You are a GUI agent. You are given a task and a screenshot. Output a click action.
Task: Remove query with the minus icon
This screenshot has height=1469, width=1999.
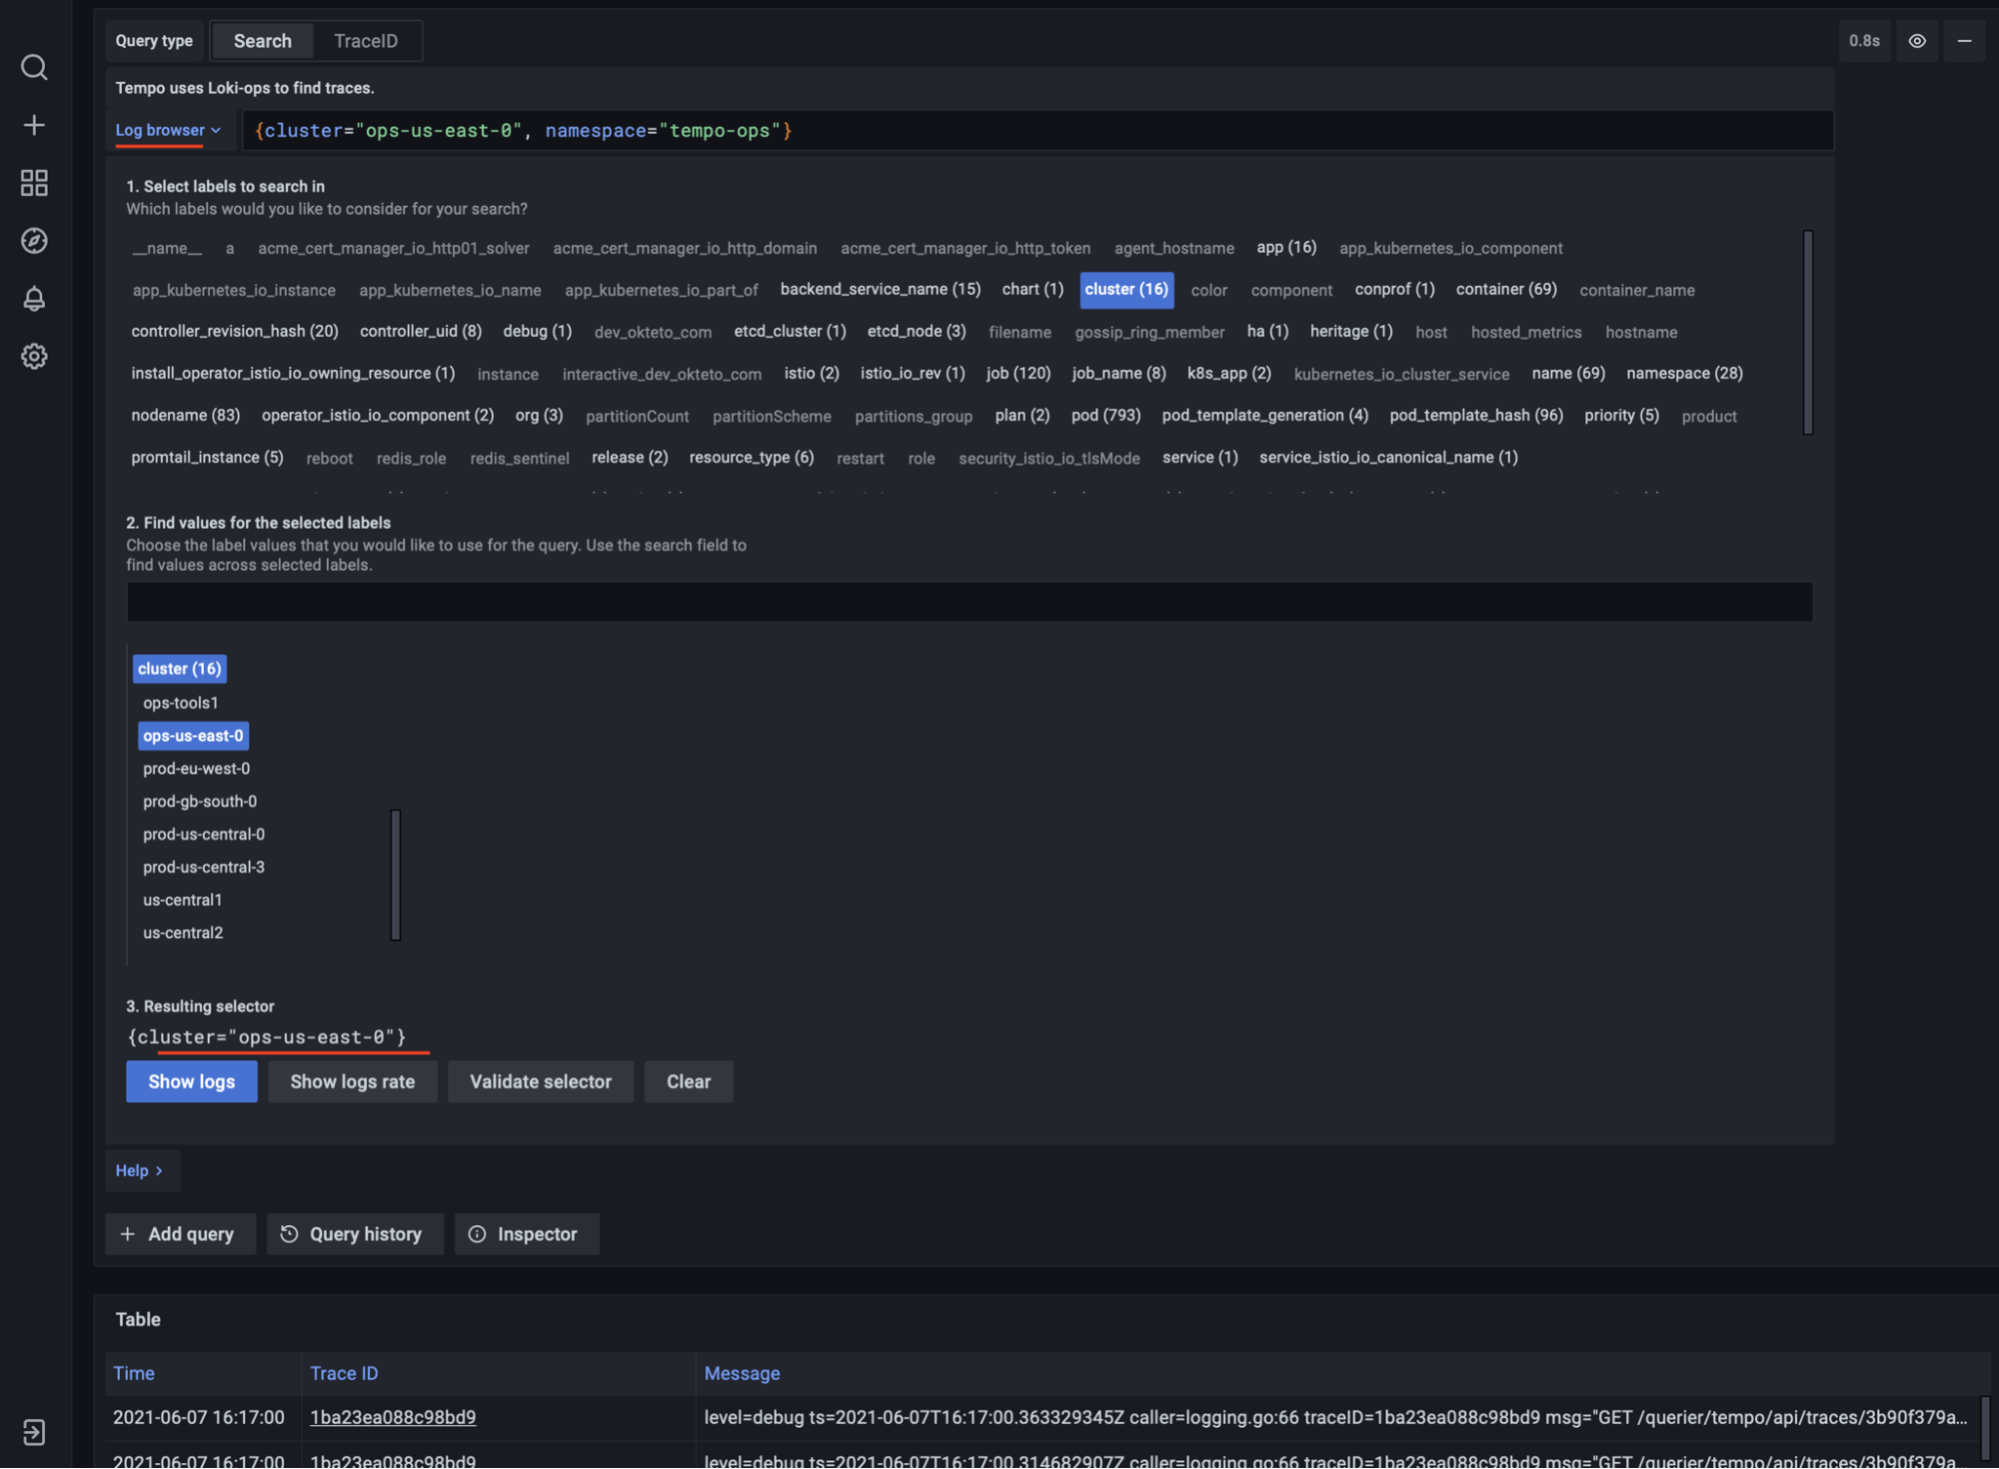[x=1964, y=41]
